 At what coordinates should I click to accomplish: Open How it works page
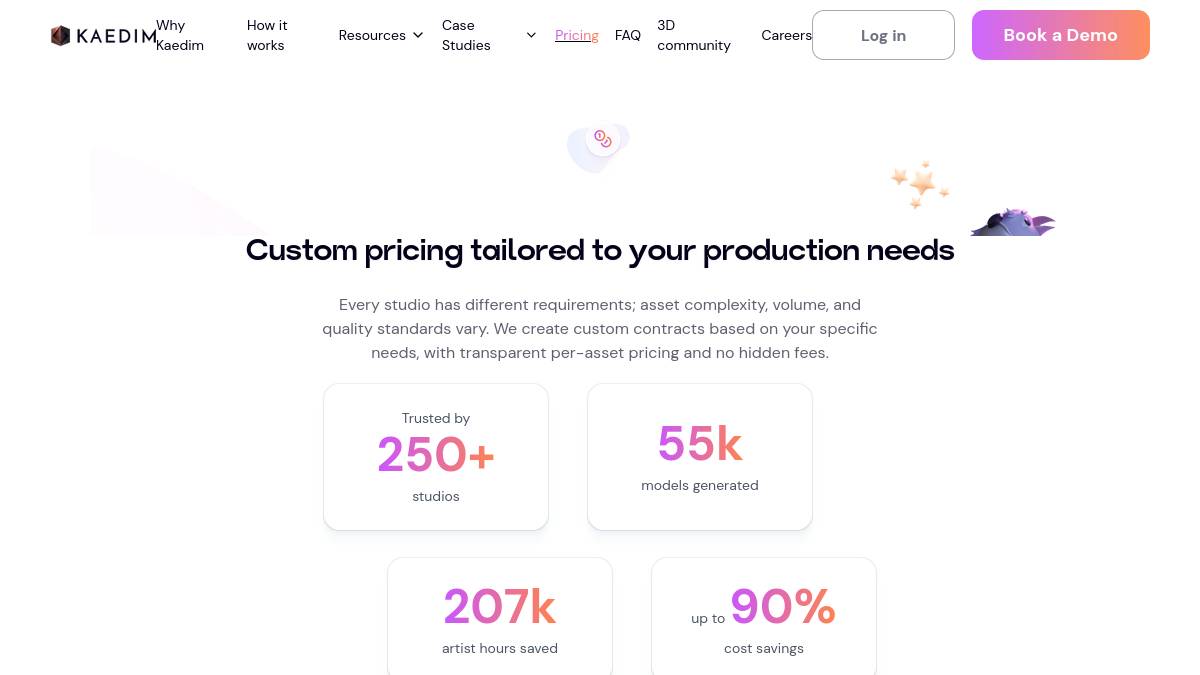pos(267,35)
